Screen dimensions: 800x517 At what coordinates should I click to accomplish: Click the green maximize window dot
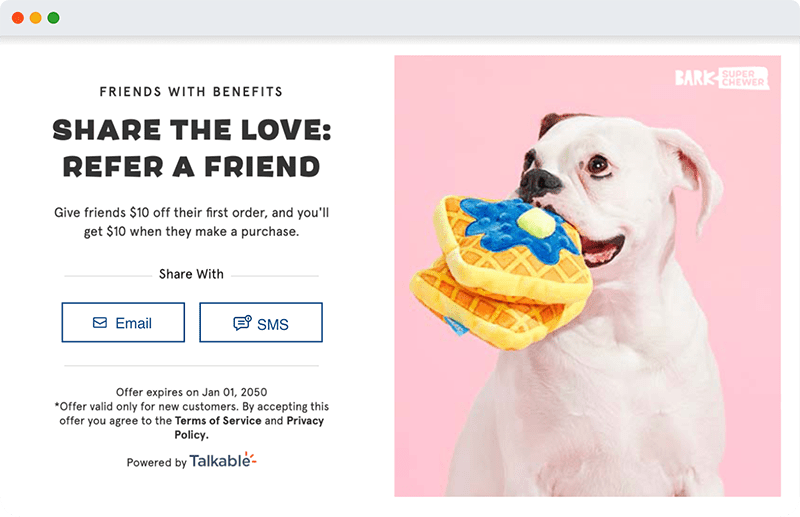(x=54, y=18)
